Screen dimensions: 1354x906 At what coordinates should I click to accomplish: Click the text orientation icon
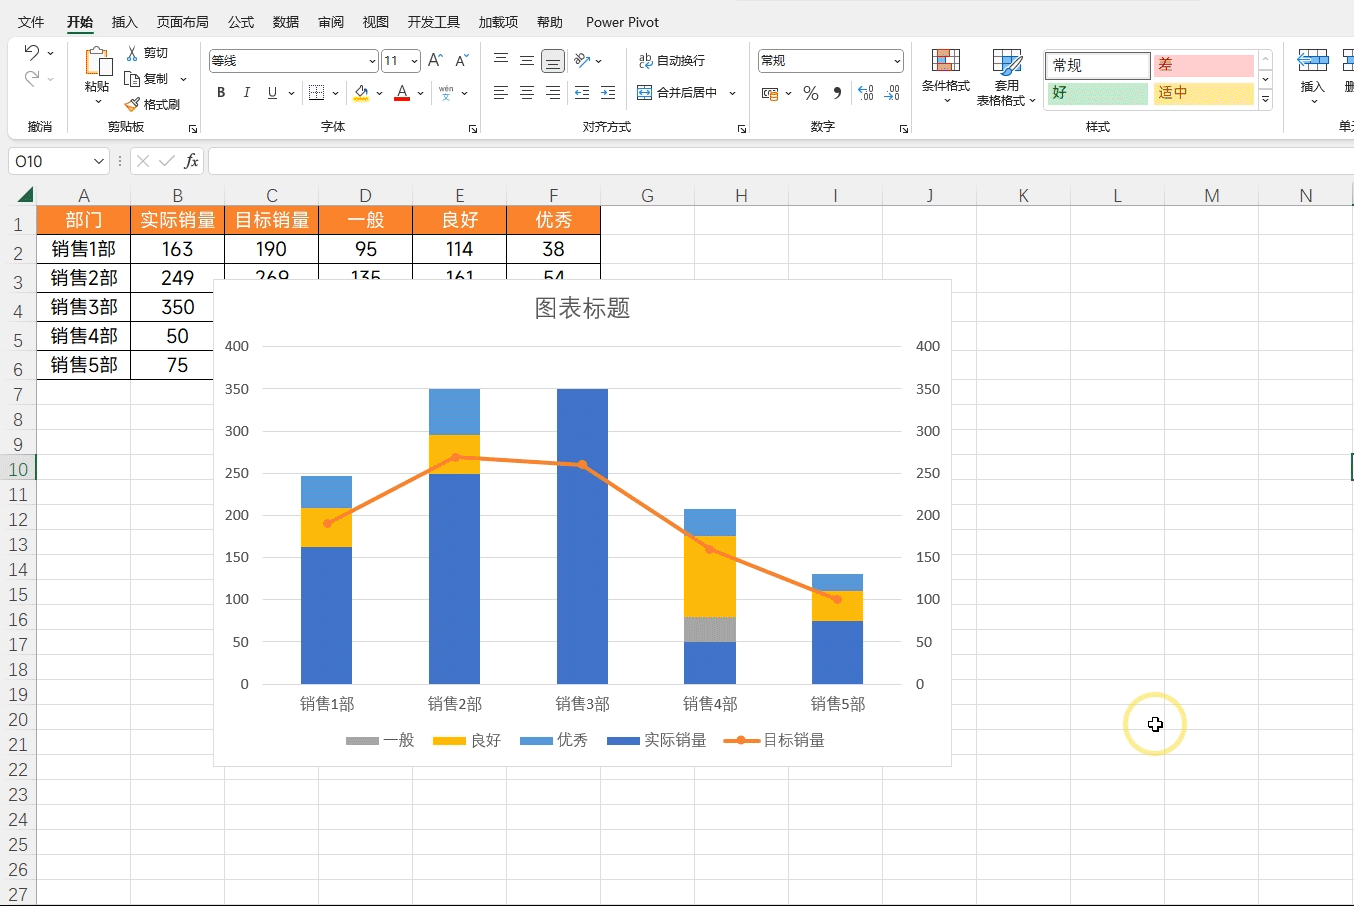tap(582, 61)
